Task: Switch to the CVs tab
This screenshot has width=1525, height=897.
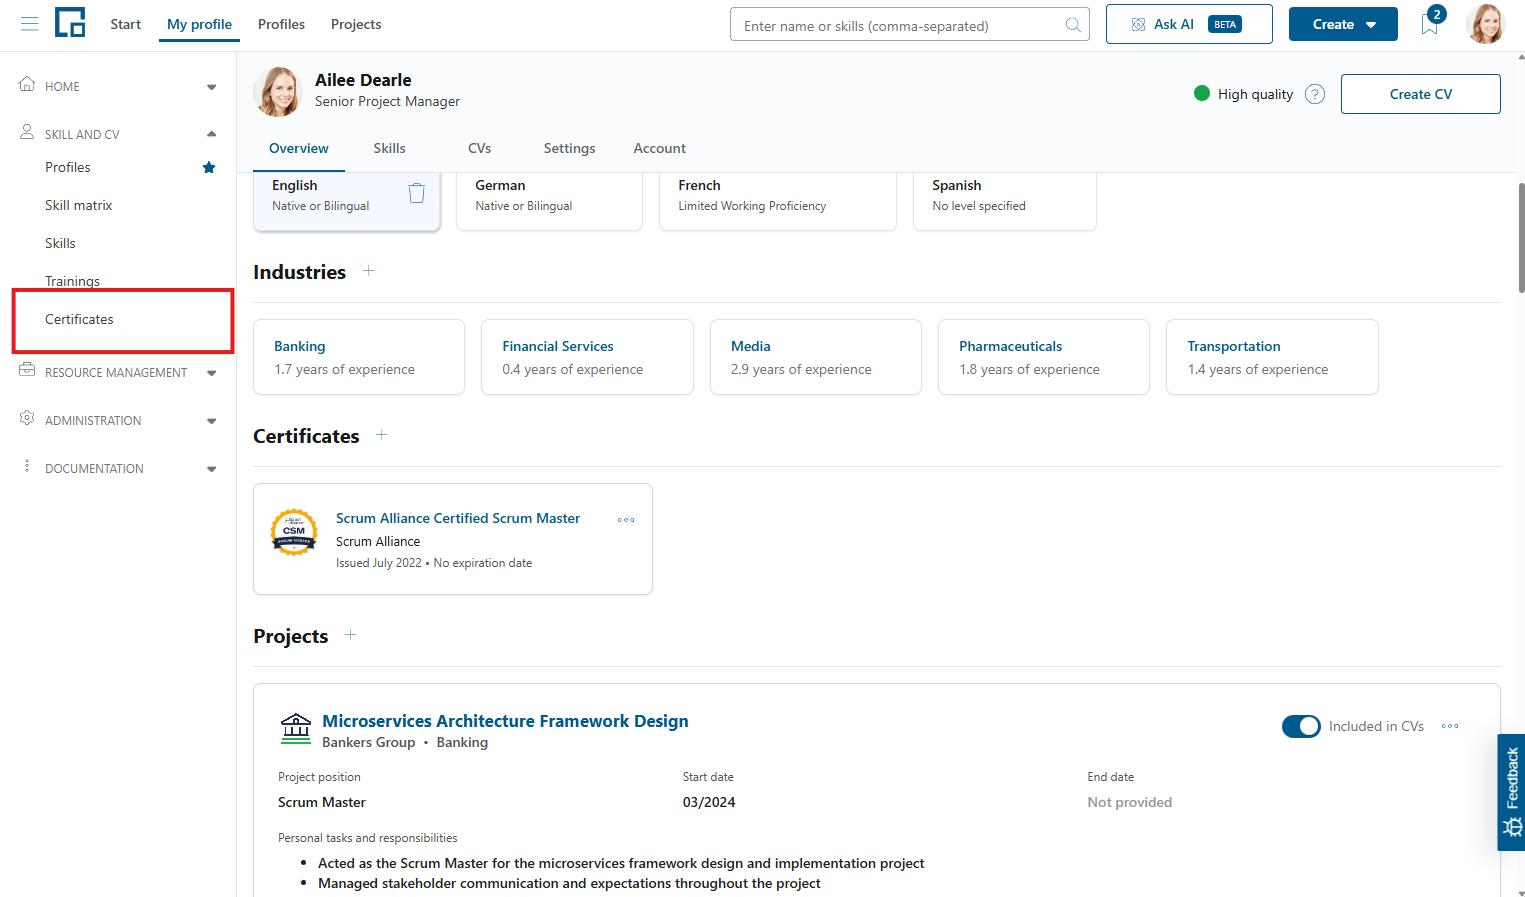Action: point(480,148)
